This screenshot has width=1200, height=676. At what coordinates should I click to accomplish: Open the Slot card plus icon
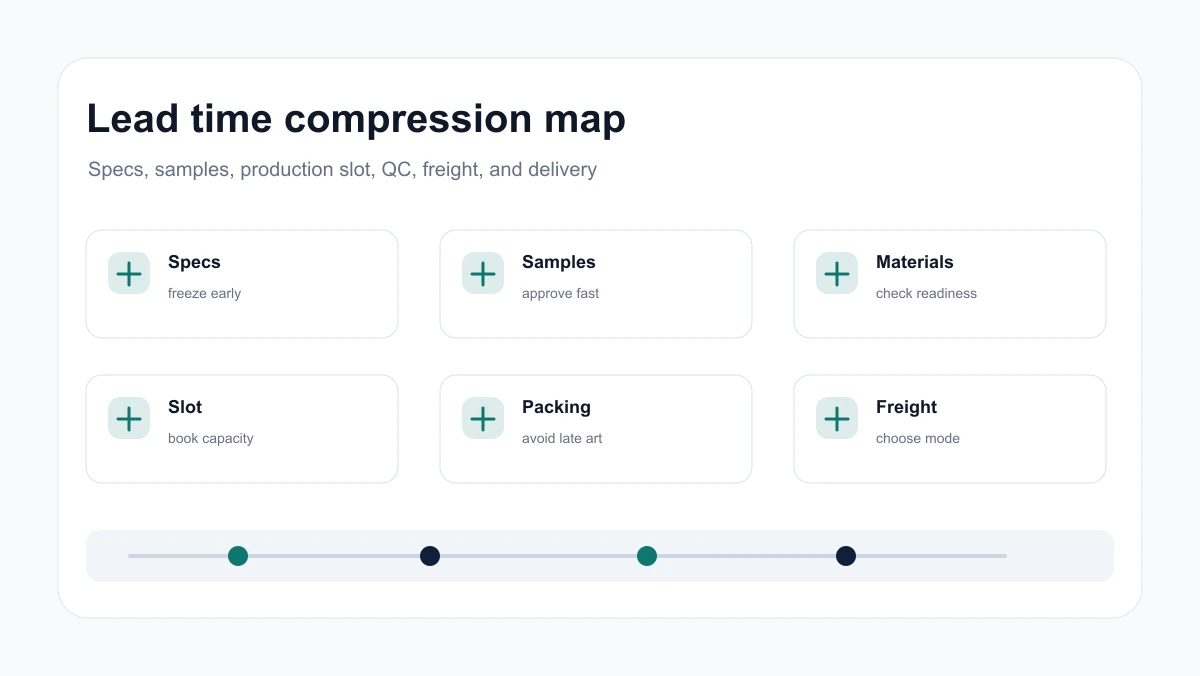click(129, 418)
